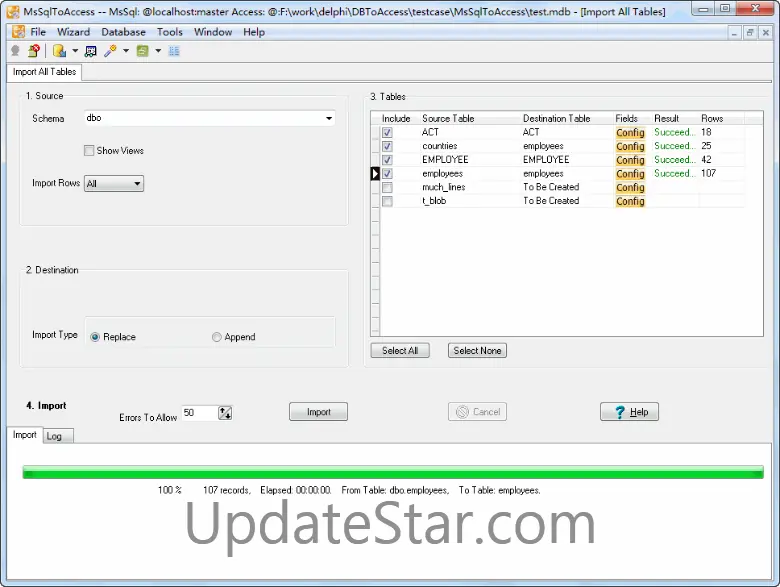Click the Errors To Allow input field

pyautogui.click(x=199, y=412)
